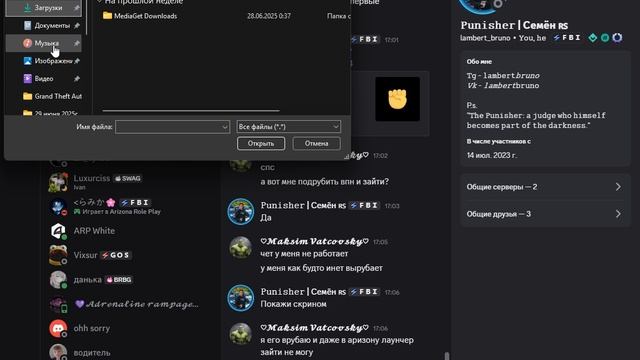Screen dimensions: 640x360
Task: Open Adrenaline rampage member entry
Action: point(131,304)
